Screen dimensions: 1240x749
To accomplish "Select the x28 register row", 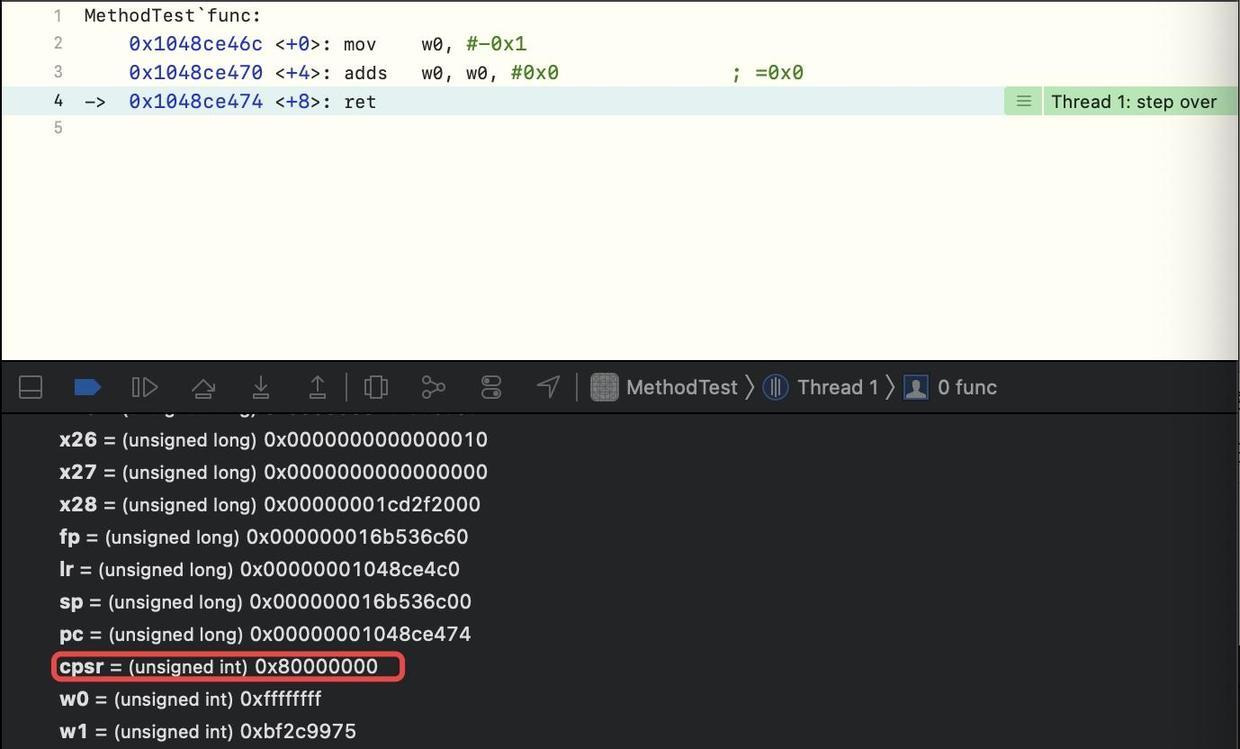I will coord(270,504).
